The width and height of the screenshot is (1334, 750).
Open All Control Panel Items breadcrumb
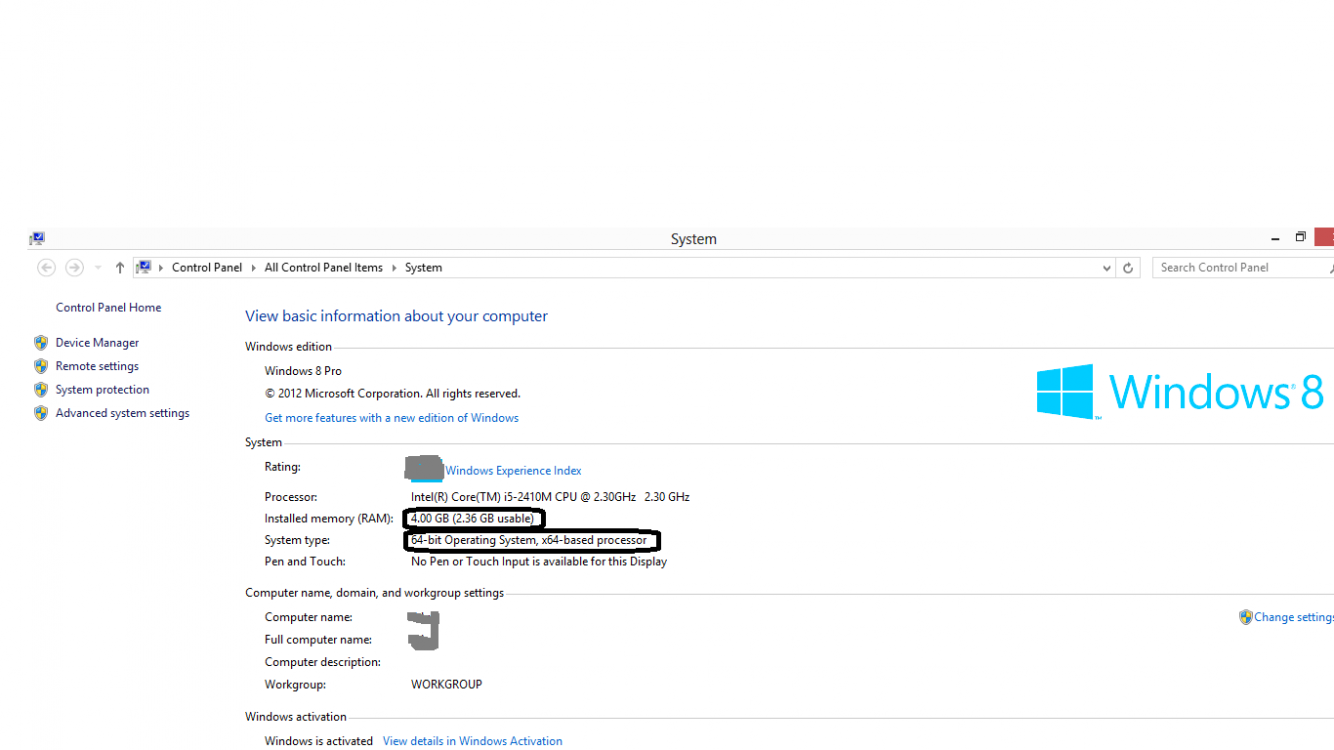(324, 268)
